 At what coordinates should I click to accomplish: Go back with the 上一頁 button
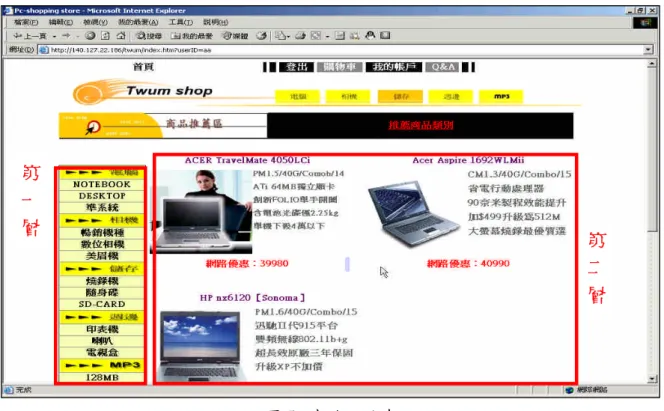(30, 36)
